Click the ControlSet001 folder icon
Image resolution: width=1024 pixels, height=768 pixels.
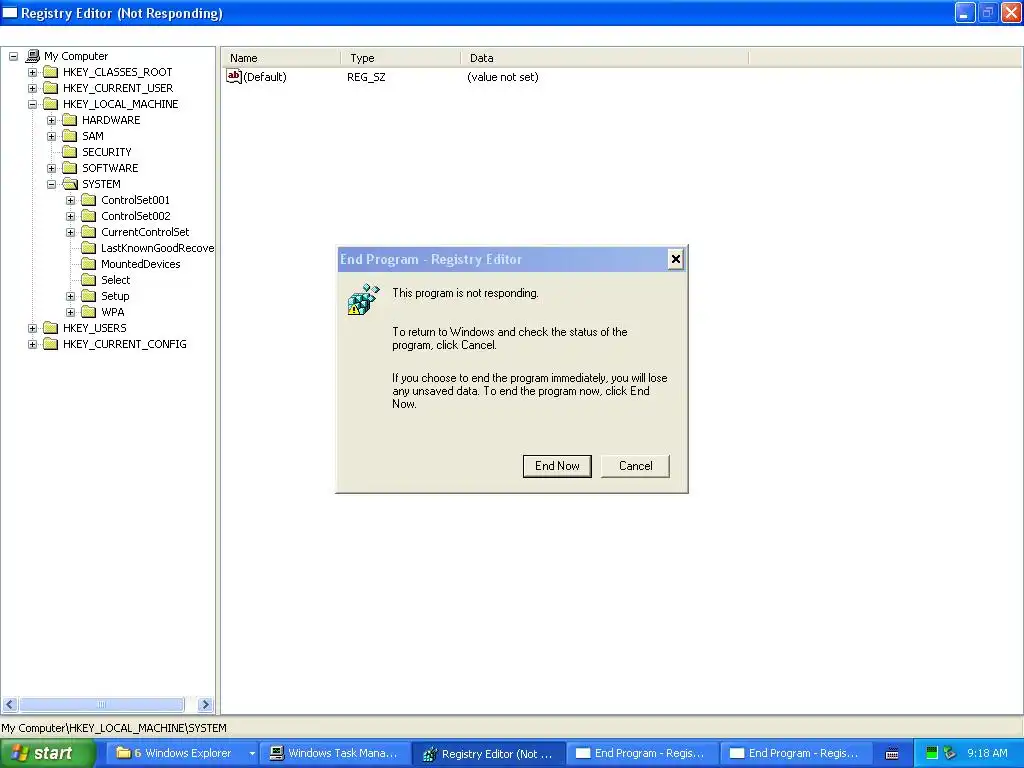click(88, 200)
